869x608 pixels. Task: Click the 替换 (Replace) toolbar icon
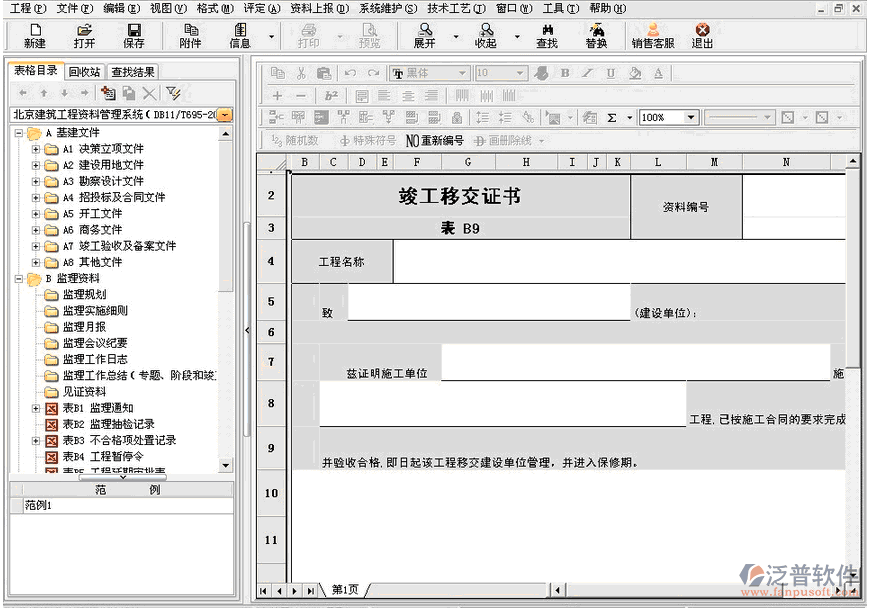point(596,36)
